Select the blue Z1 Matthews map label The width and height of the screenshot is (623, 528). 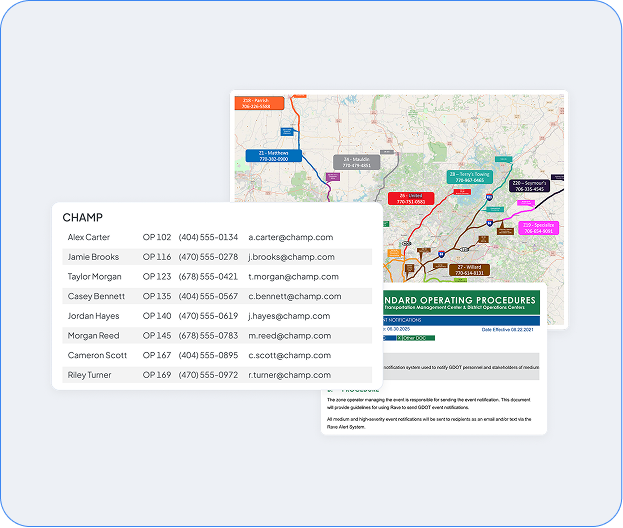point(274,156)
